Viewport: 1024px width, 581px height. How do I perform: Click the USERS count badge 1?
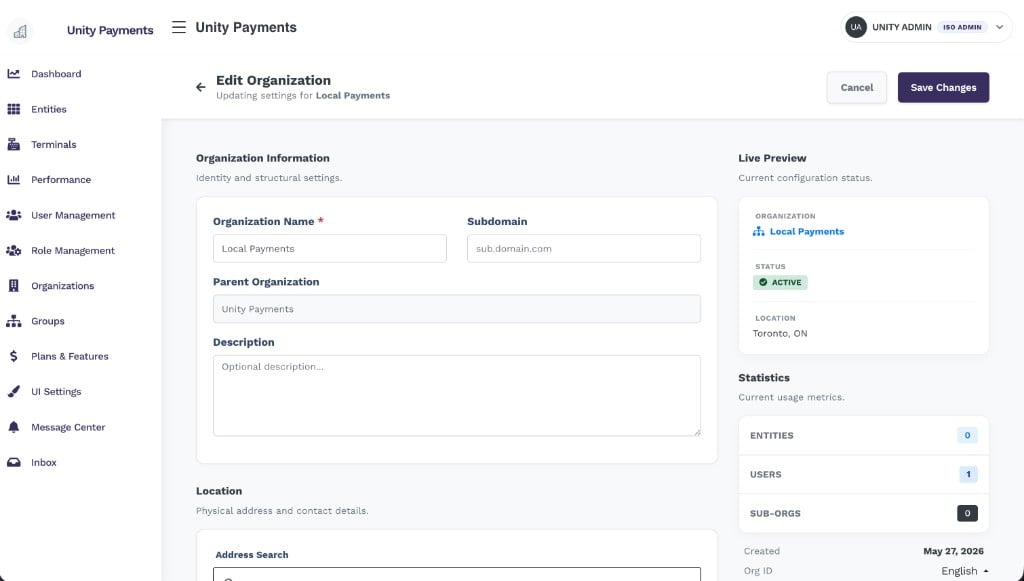click(968, 475)
